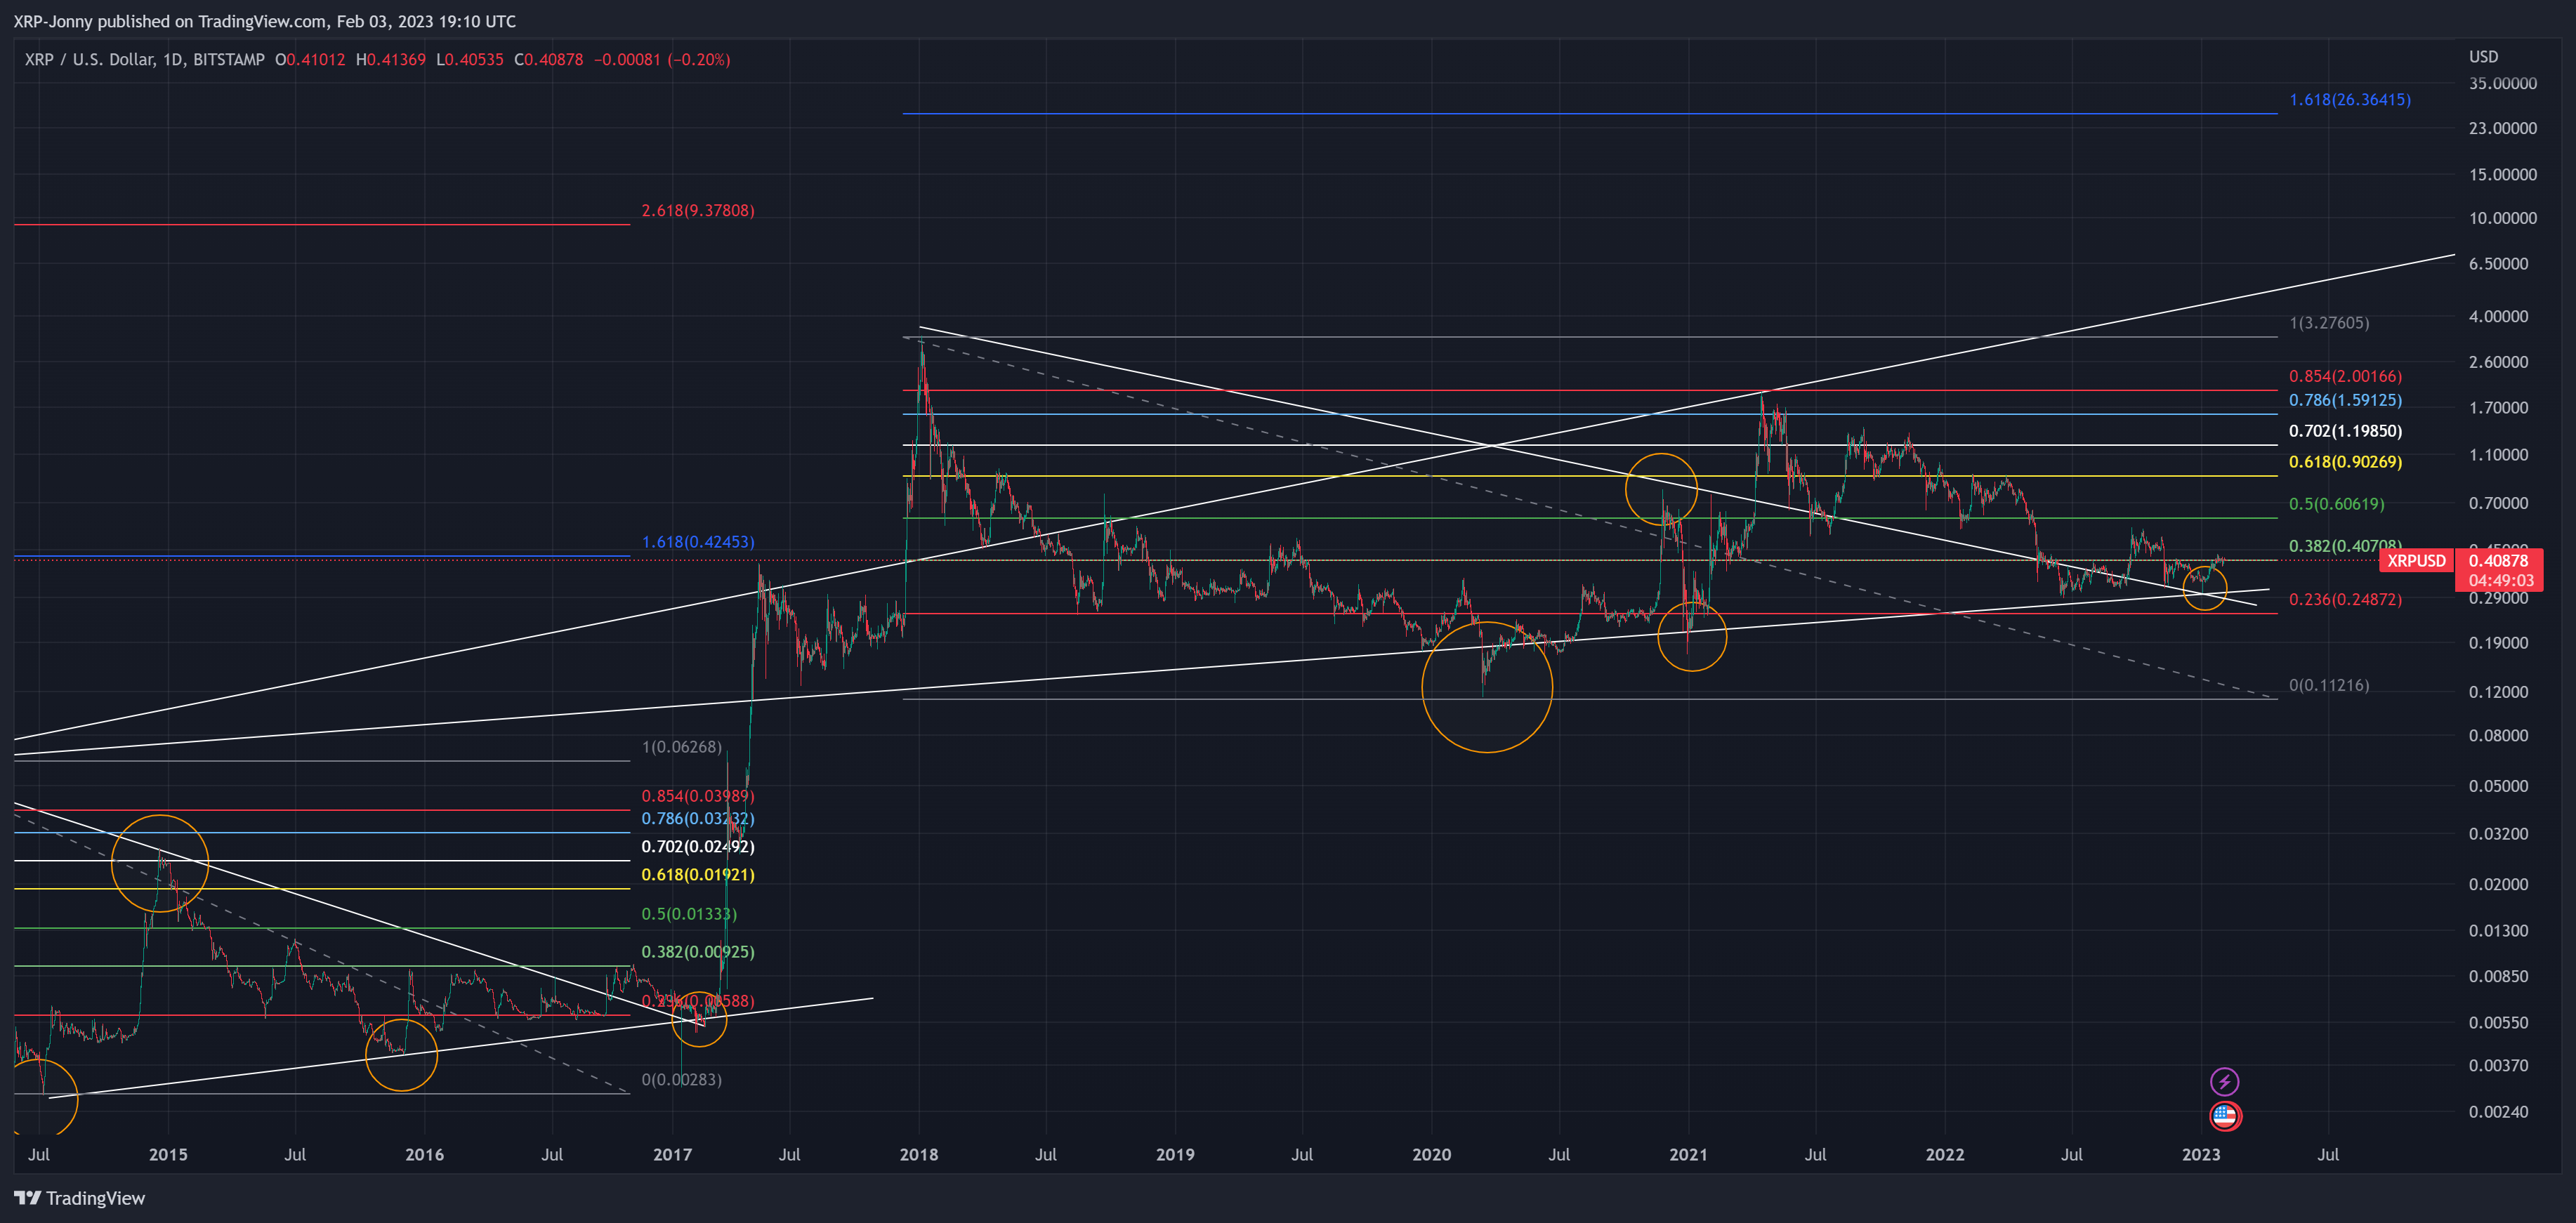
Task: Select Fib label 0.854(0.03989)
Action: click(x=698, y=796)
